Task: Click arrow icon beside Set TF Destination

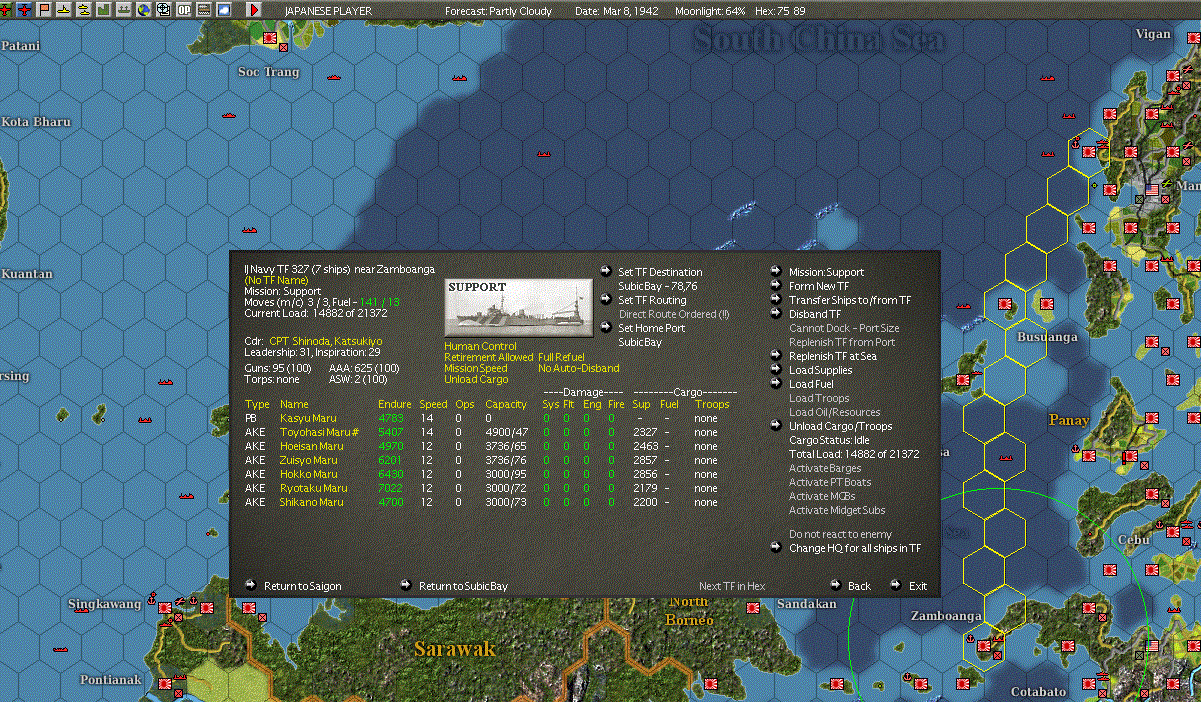Action: point(606,271)
